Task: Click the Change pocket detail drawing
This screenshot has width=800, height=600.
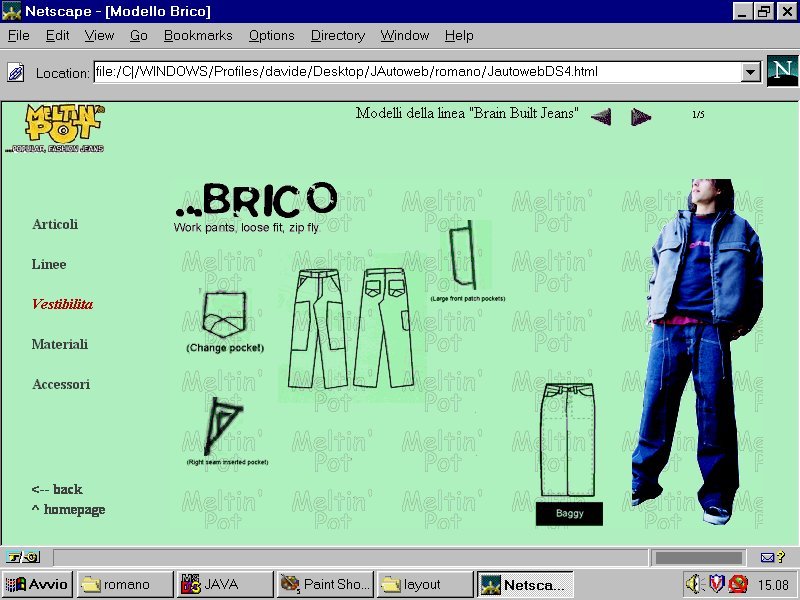Action: [x=224, y=313]
